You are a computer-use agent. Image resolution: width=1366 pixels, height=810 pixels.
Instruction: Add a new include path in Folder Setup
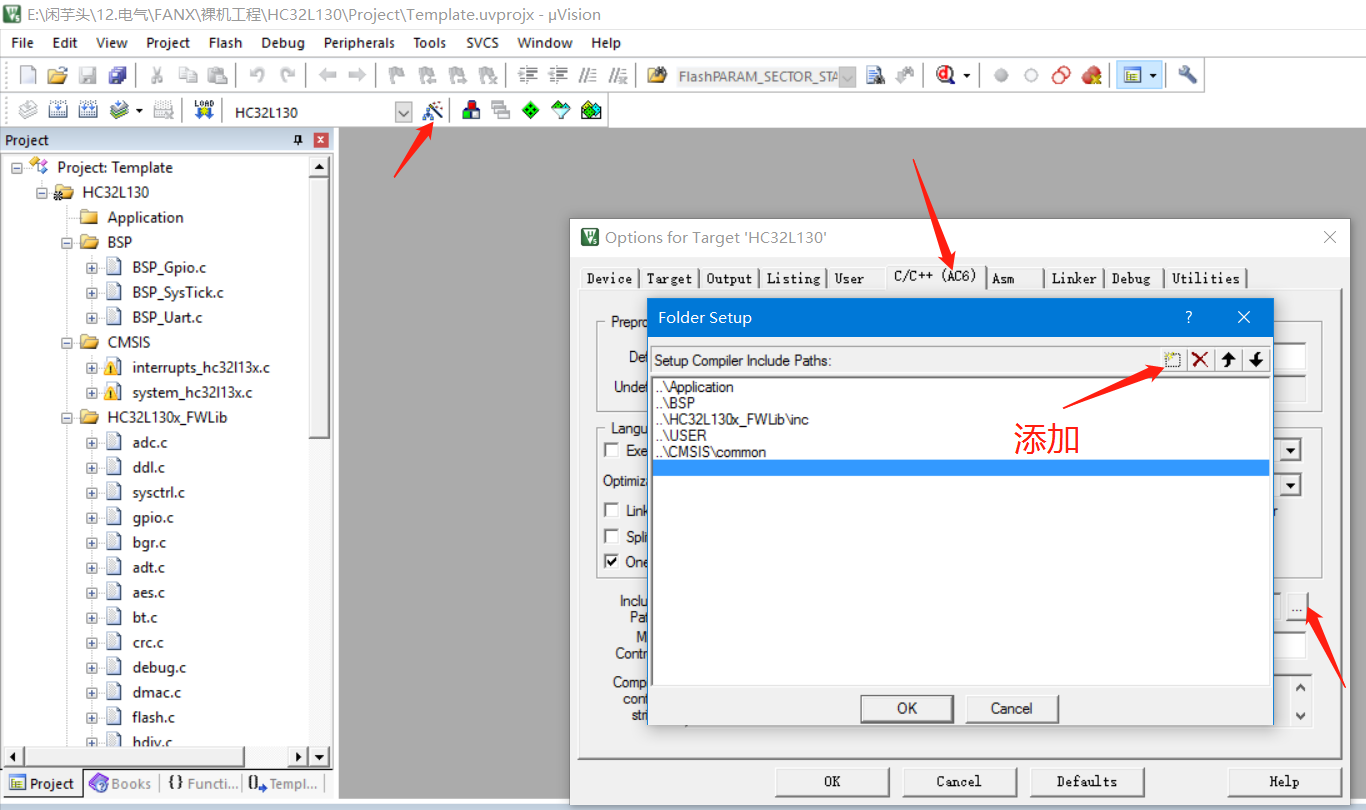(1172, 360)
